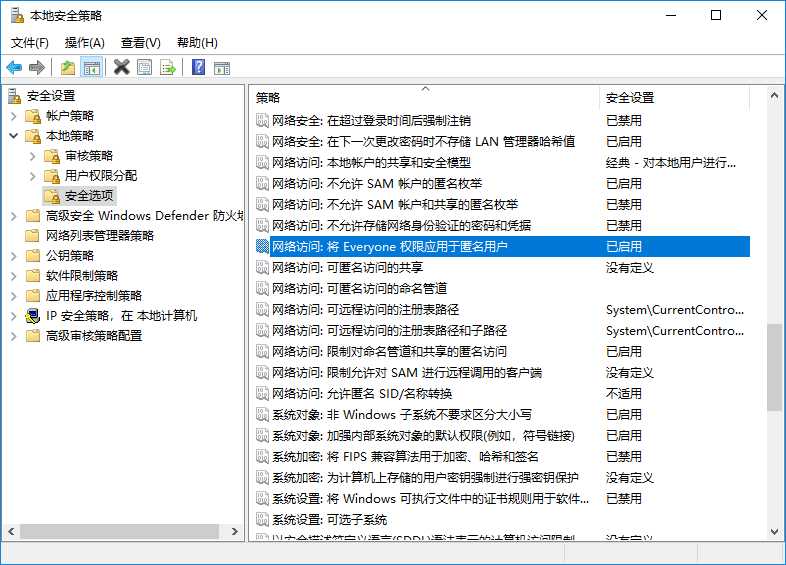786x565 pixels.
Task: Click the Forward arrow toolbar icon
Action: click(37, 67)
